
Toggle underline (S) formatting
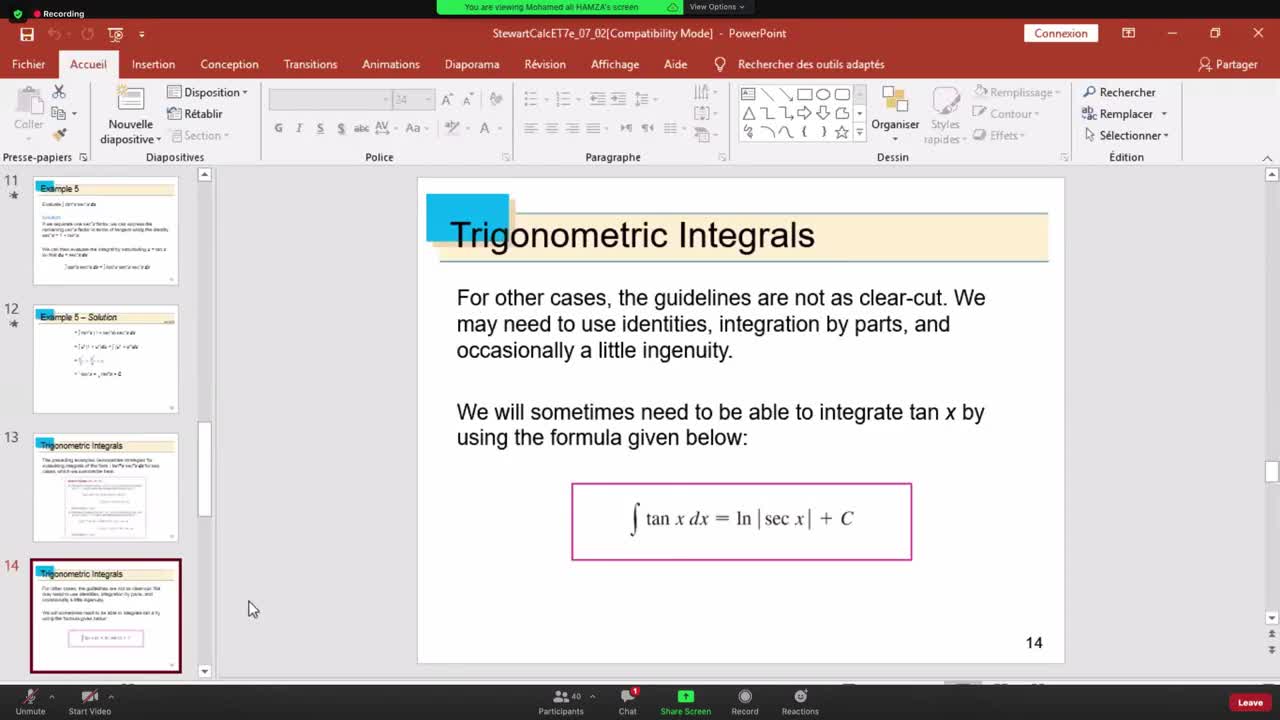320,128
